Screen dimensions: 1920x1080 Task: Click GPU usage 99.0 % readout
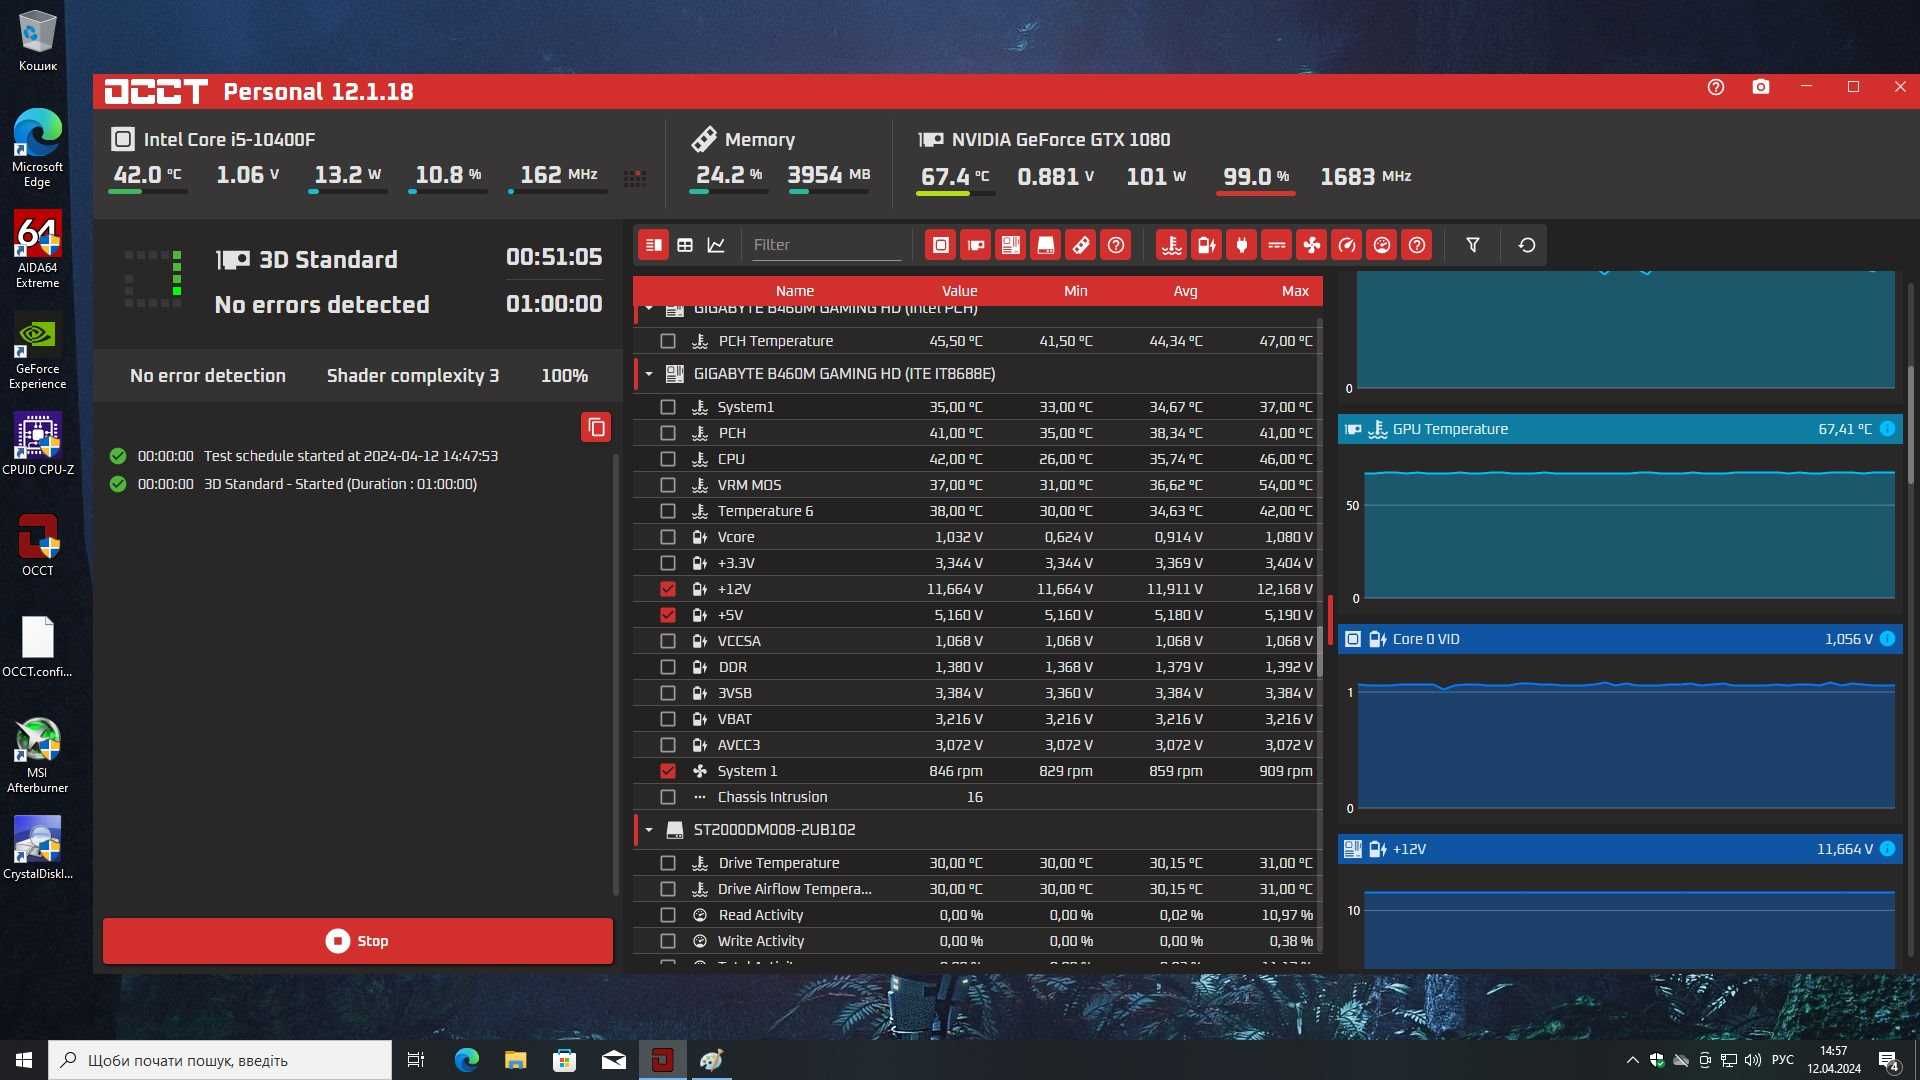click(1256, 177)
